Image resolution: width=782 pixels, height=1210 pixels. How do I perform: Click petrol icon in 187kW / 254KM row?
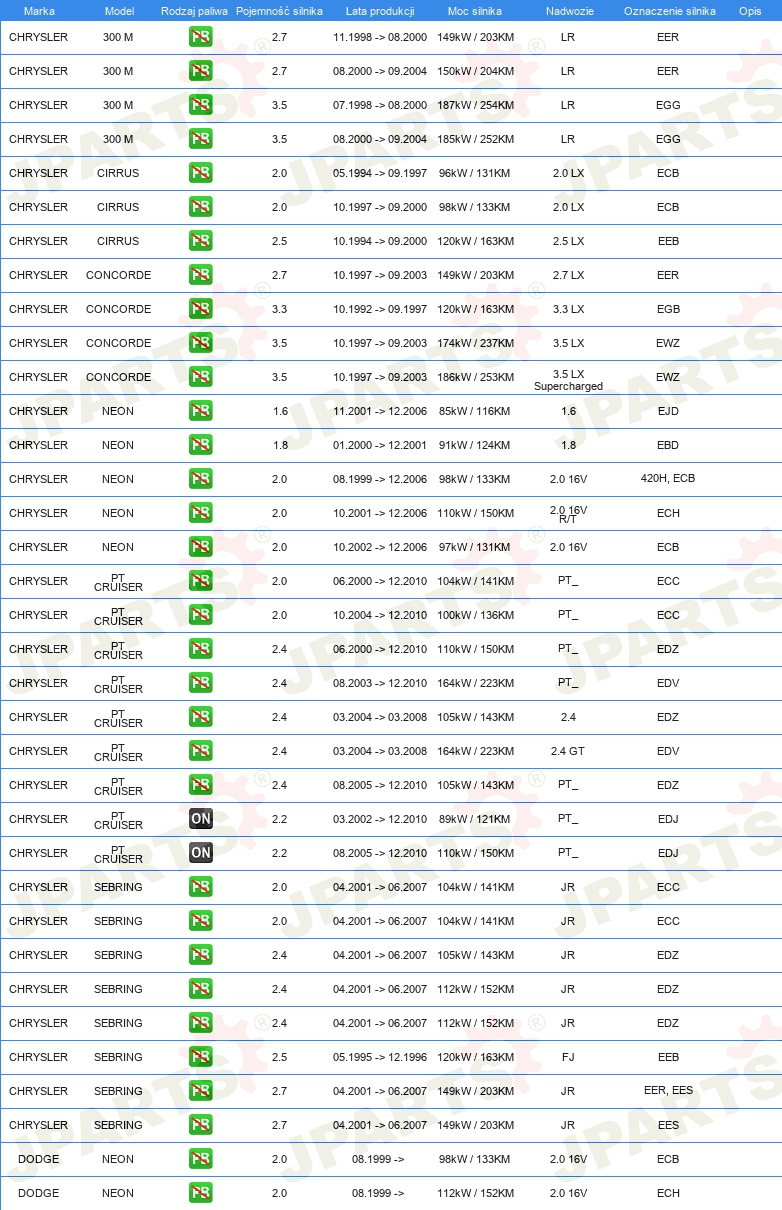pyautogui.click(x=201, y=105)
